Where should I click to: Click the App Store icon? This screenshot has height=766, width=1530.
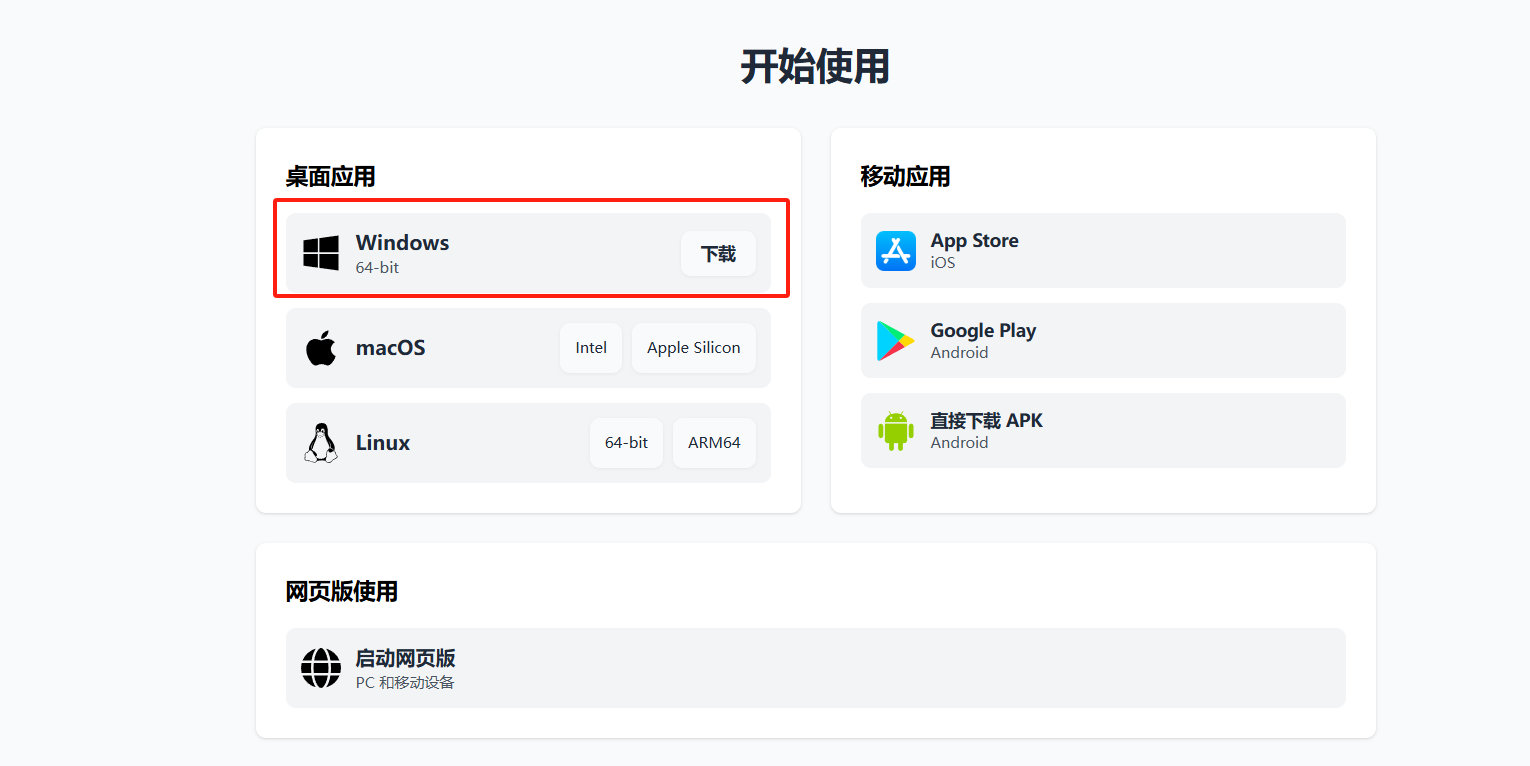tap(896, 251)
